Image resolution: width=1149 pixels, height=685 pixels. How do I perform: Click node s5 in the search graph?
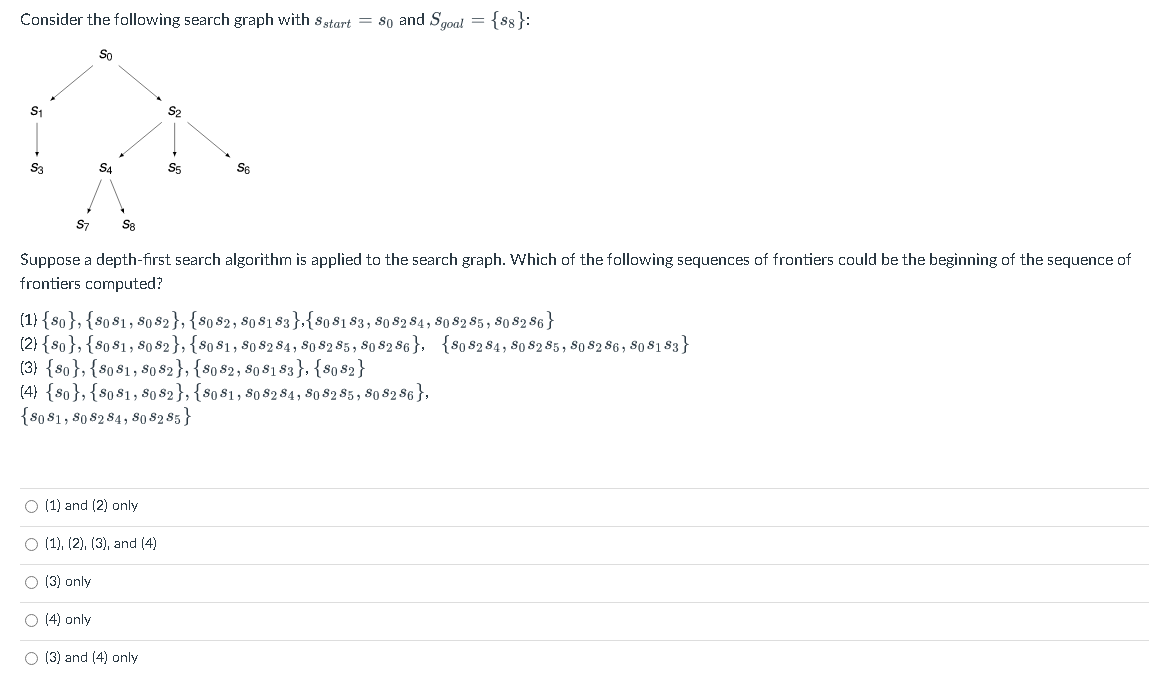175,169
